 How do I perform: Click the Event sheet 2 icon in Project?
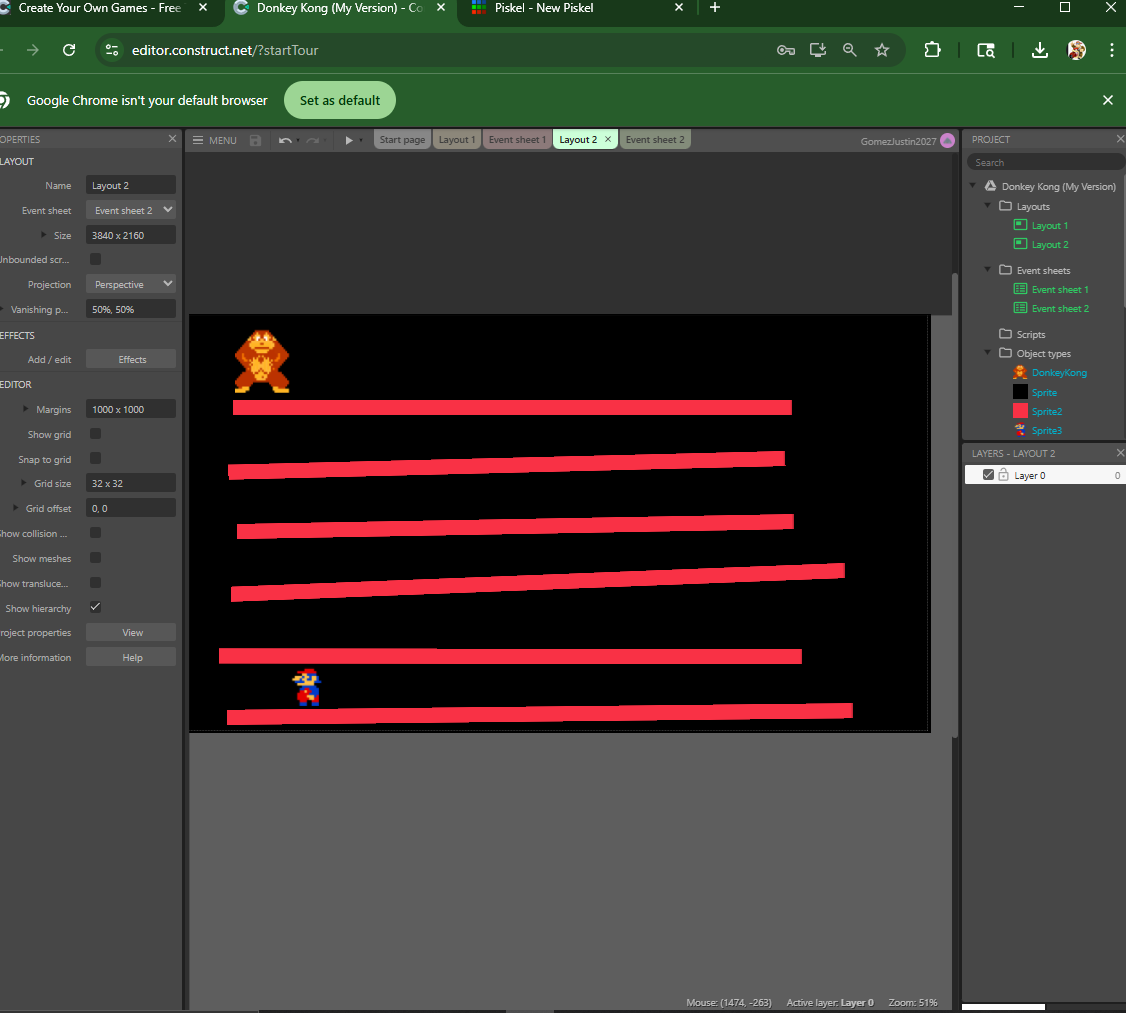point(1020,308)
